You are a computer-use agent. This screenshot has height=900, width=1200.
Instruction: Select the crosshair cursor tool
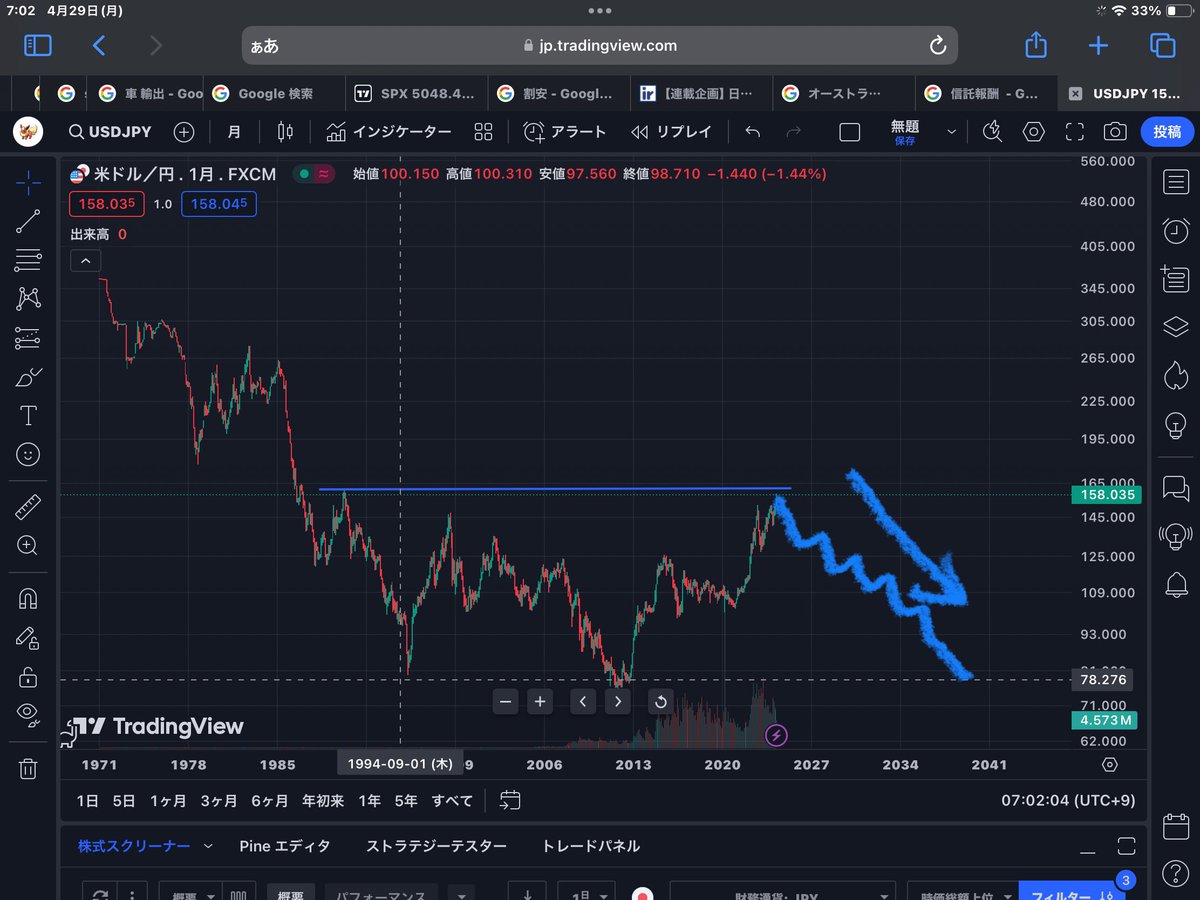click(x=28, y=184)
